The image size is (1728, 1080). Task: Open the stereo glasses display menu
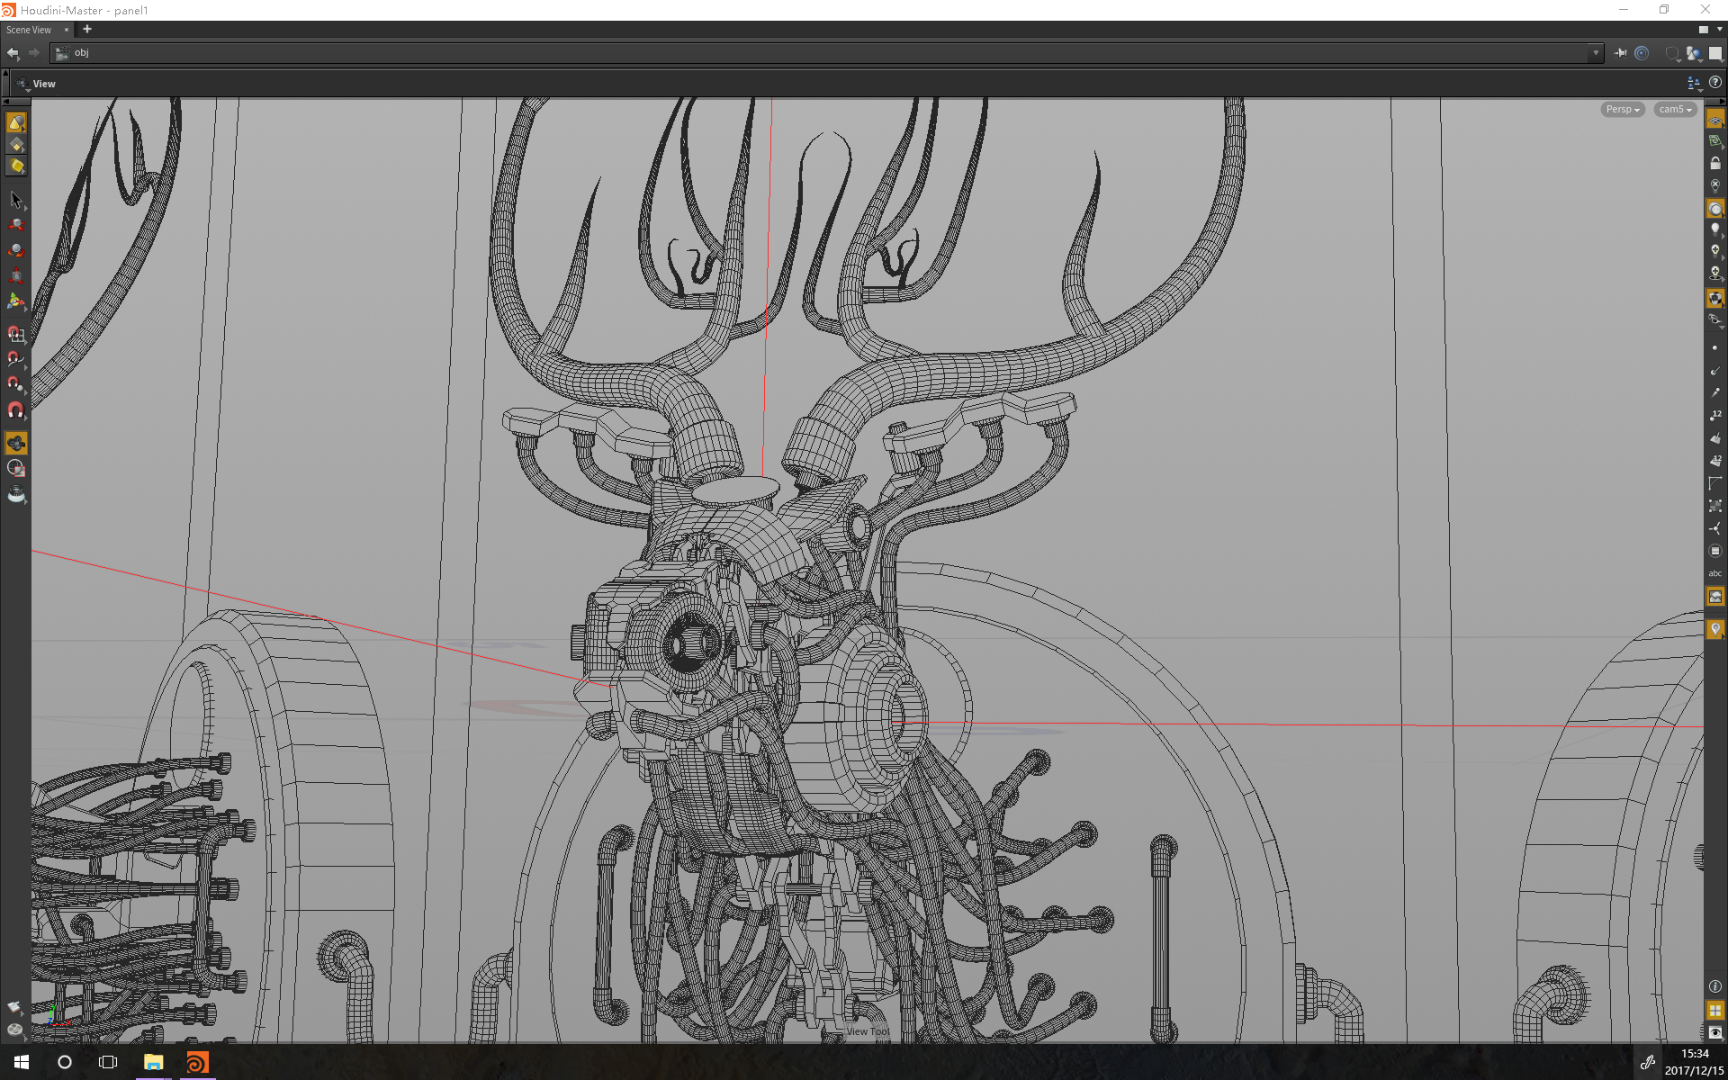point(1715,320)
